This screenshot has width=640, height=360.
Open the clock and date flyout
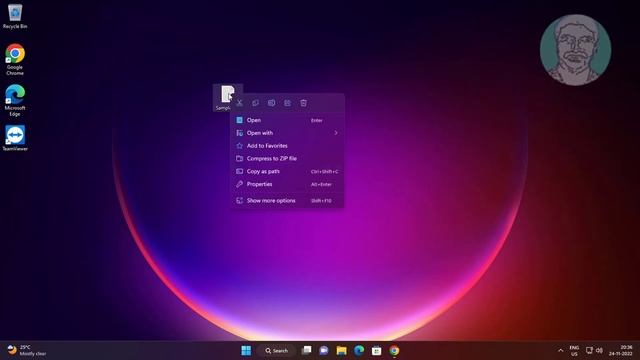pos(620,351)
